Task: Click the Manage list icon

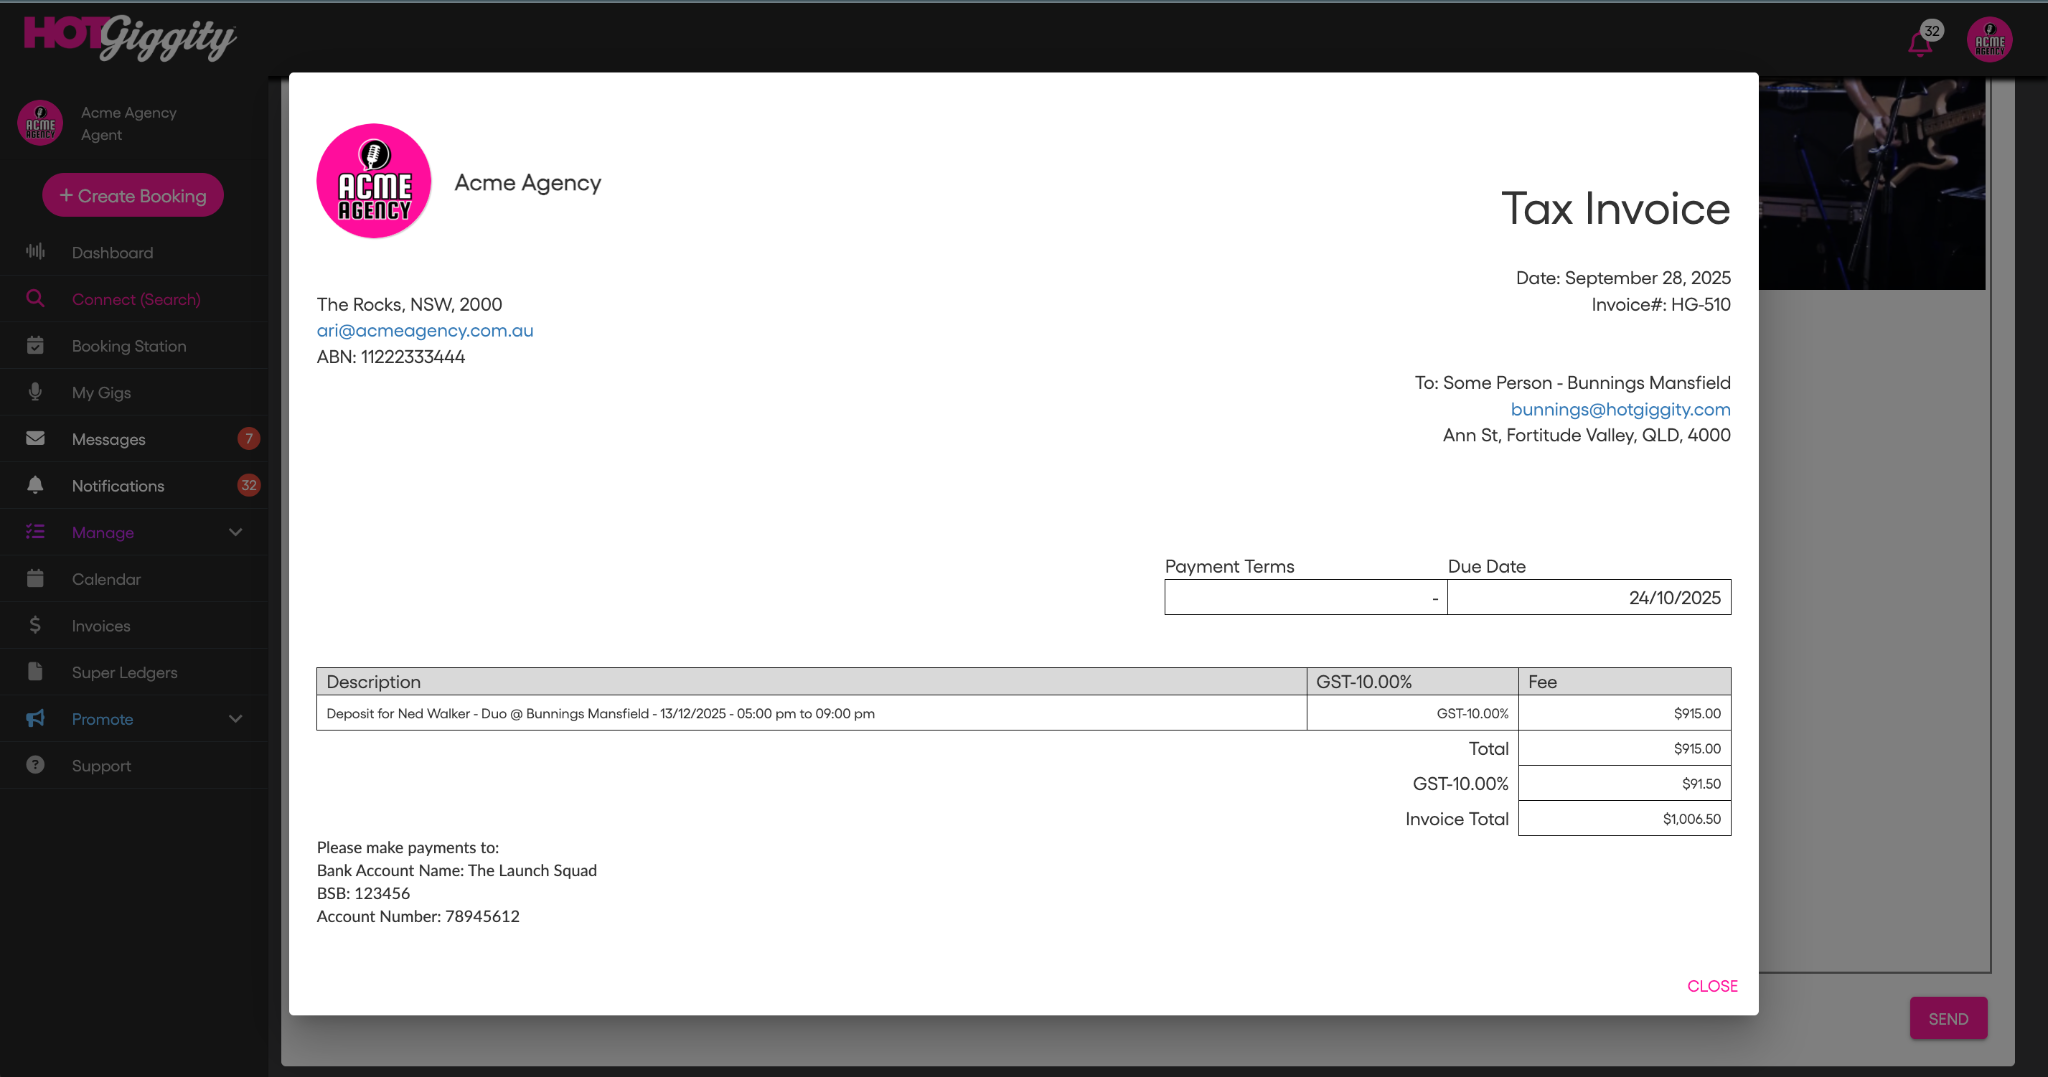Action: (35, 532)
